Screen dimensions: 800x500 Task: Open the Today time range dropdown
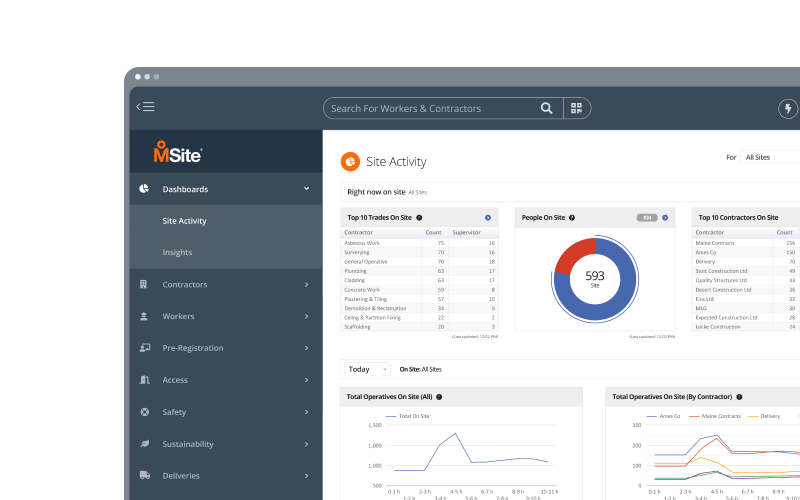tap(366, 369)
